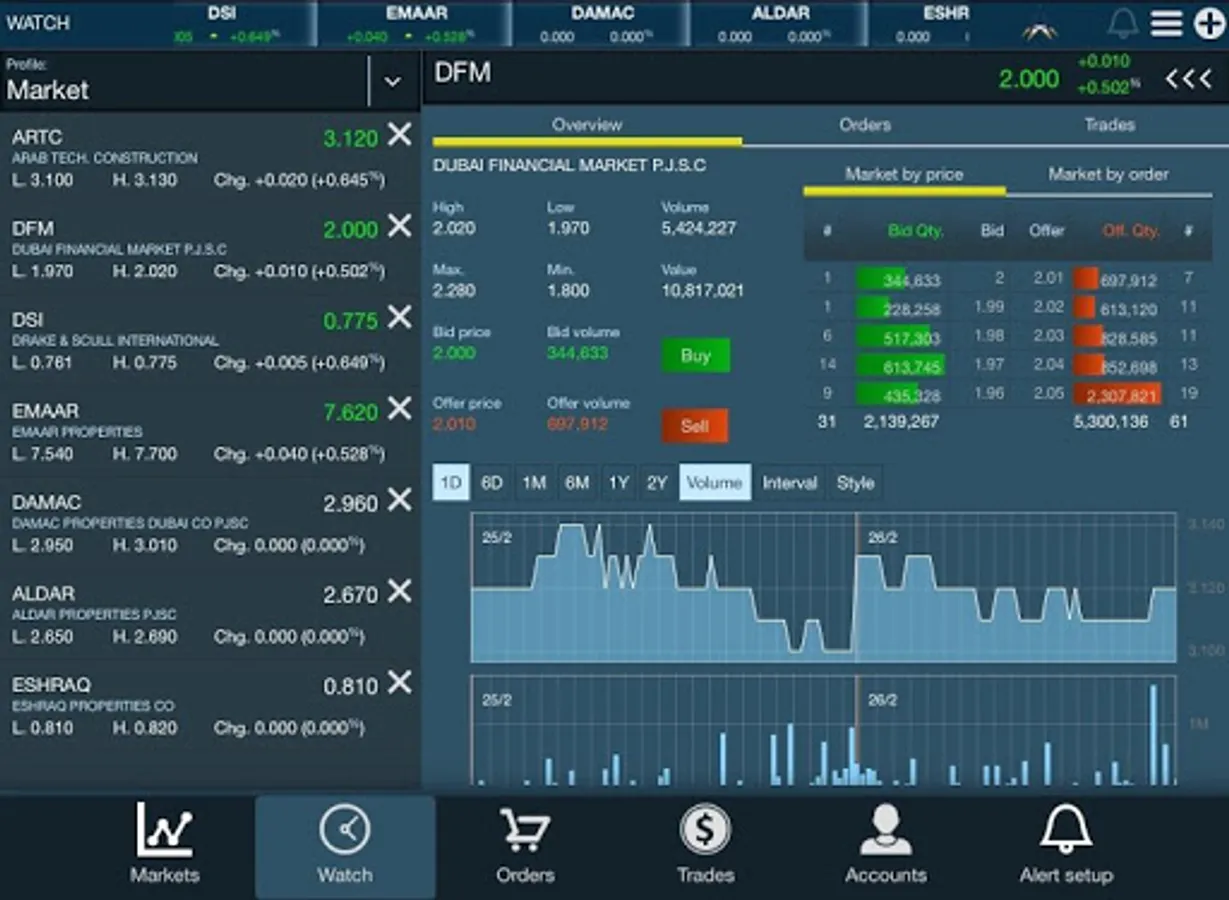Select the ALDAR Properties row
Image resolution: width=1229 pixels, height=900 pixels.
(x=210, y=615)
